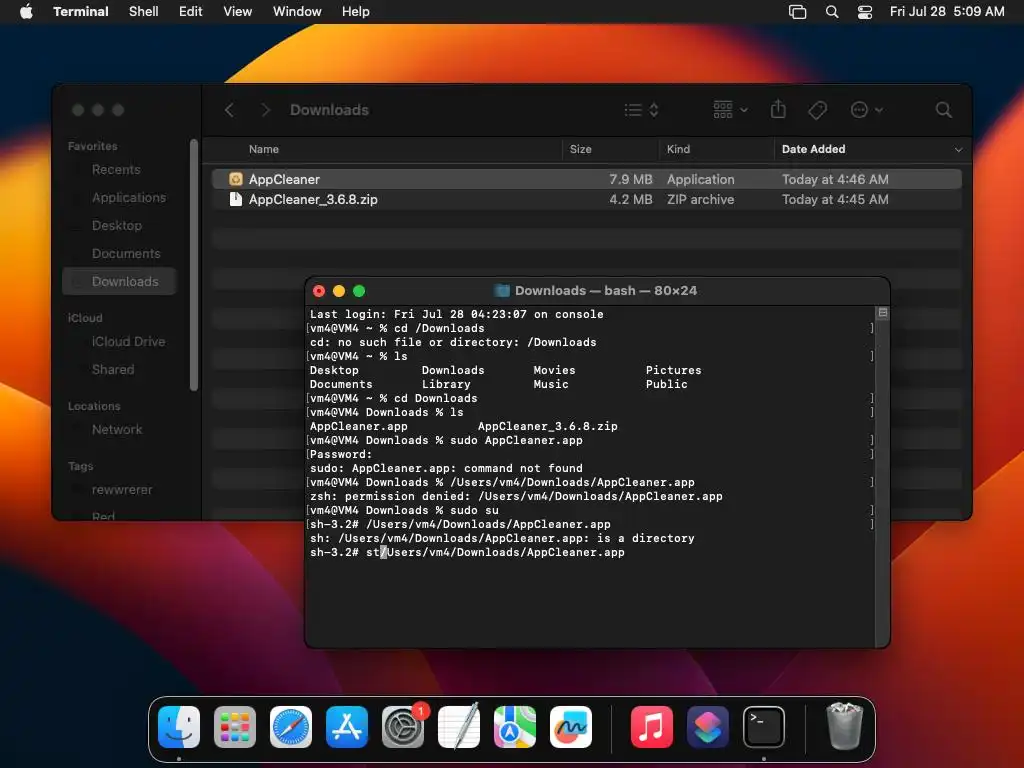Open System Settings in the Dock
This screenshot has width=1024, height=768.
(x=403, y=727)
